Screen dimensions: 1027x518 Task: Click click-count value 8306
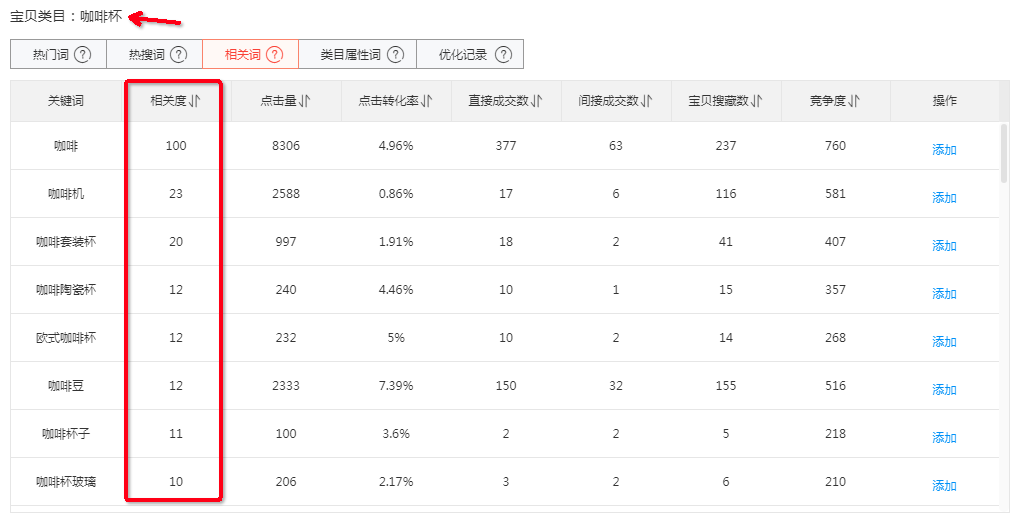tap(286, 146)
